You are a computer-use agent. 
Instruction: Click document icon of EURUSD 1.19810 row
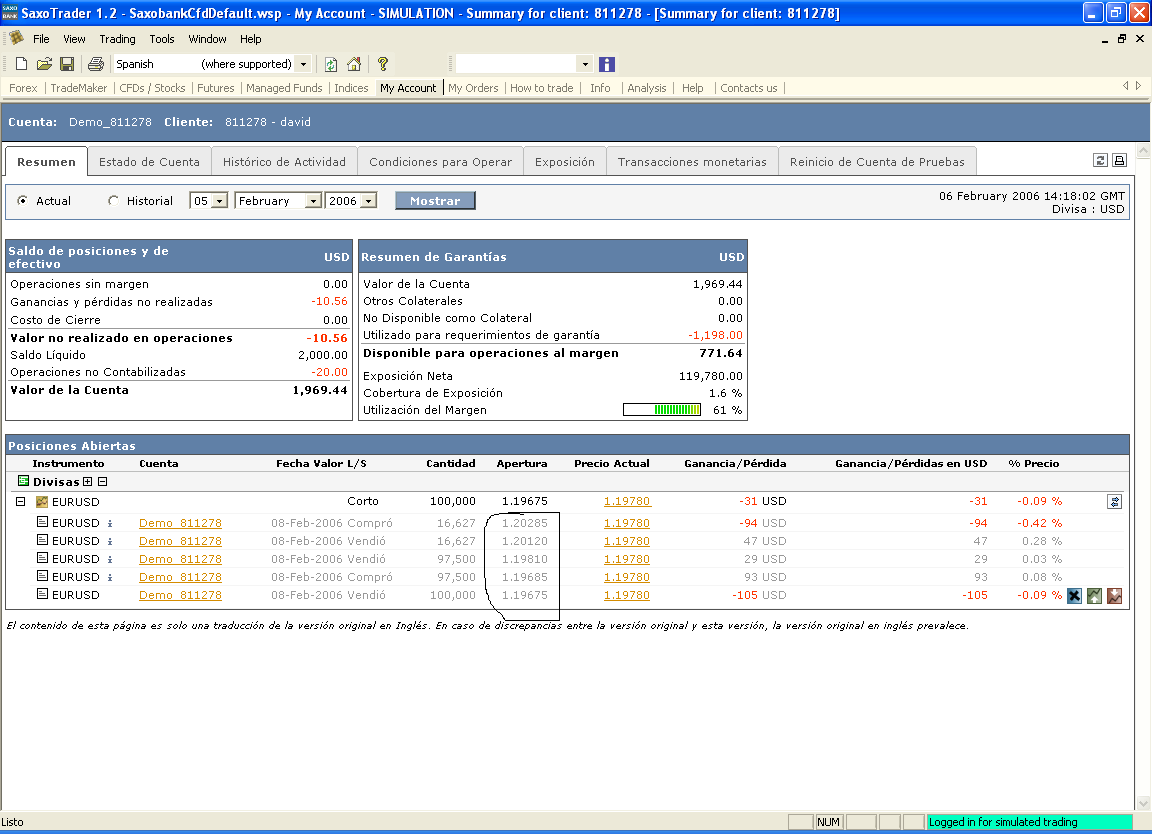(x=43, y=558)
